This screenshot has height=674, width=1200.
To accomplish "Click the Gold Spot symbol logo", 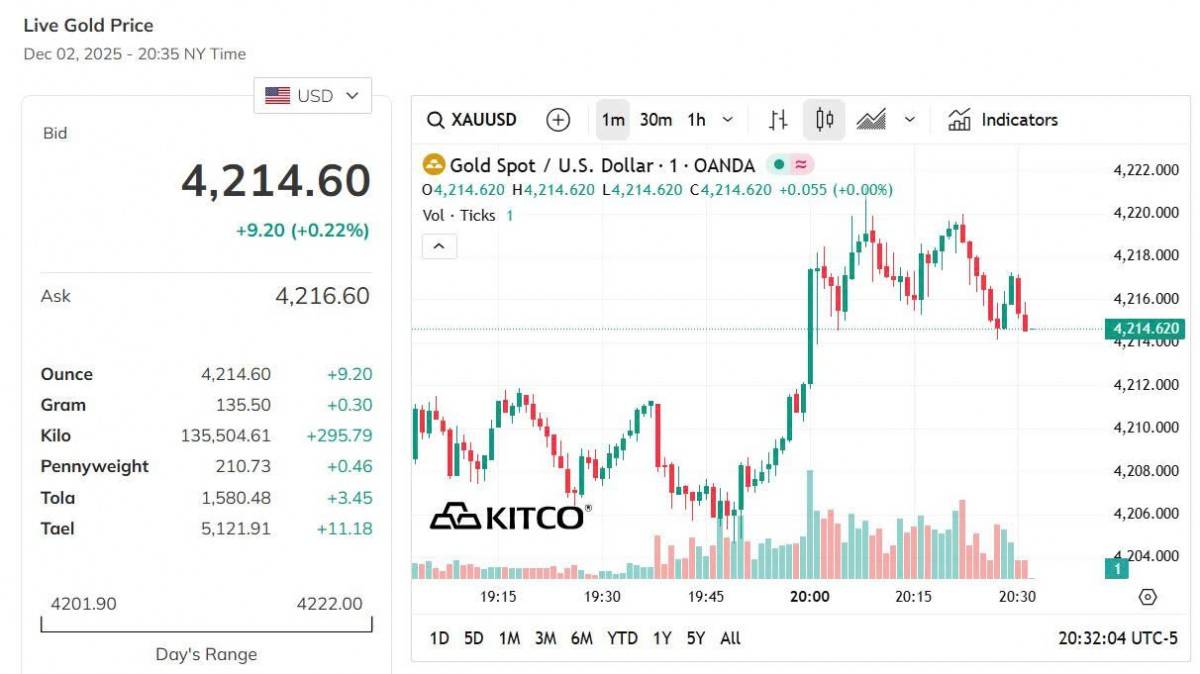I will 434,165.
